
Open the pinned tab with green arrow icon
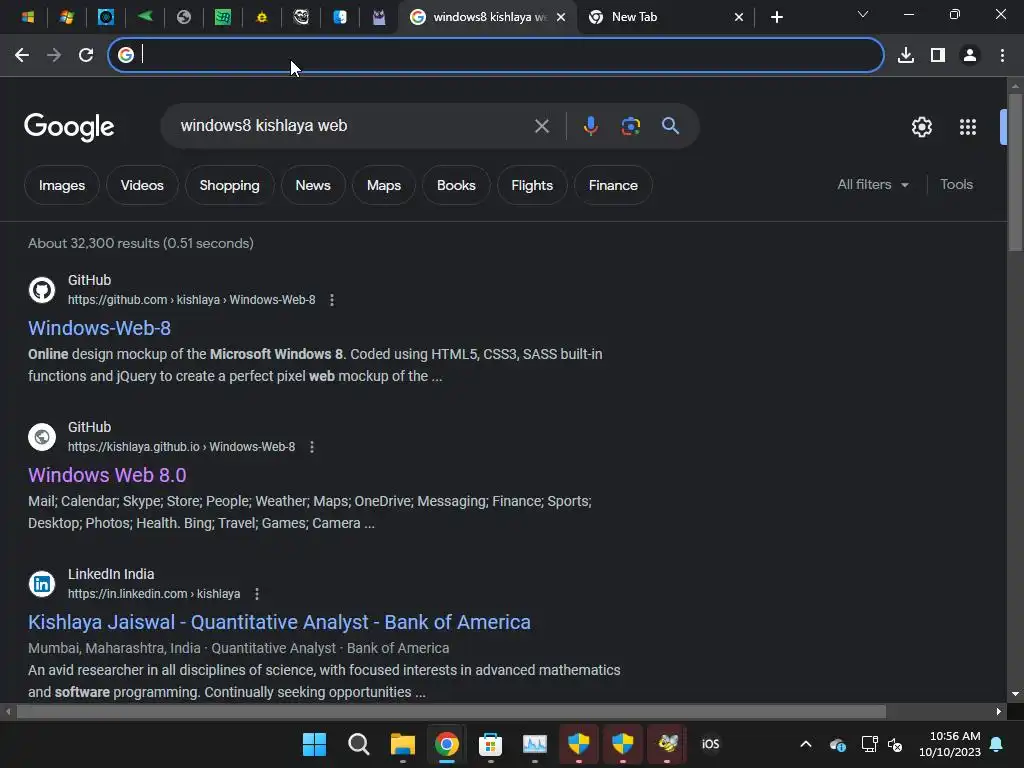[x=145, y=17]
